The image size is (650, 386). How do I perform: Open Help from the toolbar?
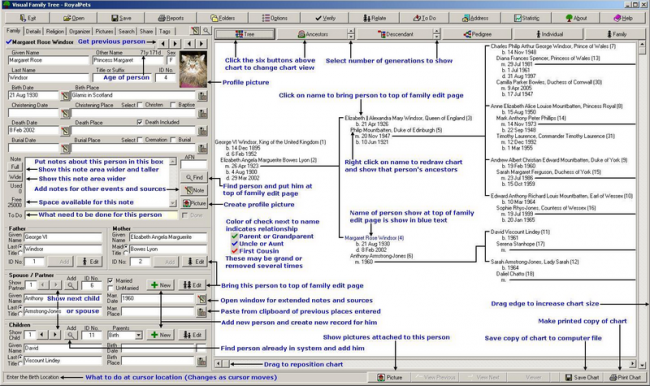point(623,18)
